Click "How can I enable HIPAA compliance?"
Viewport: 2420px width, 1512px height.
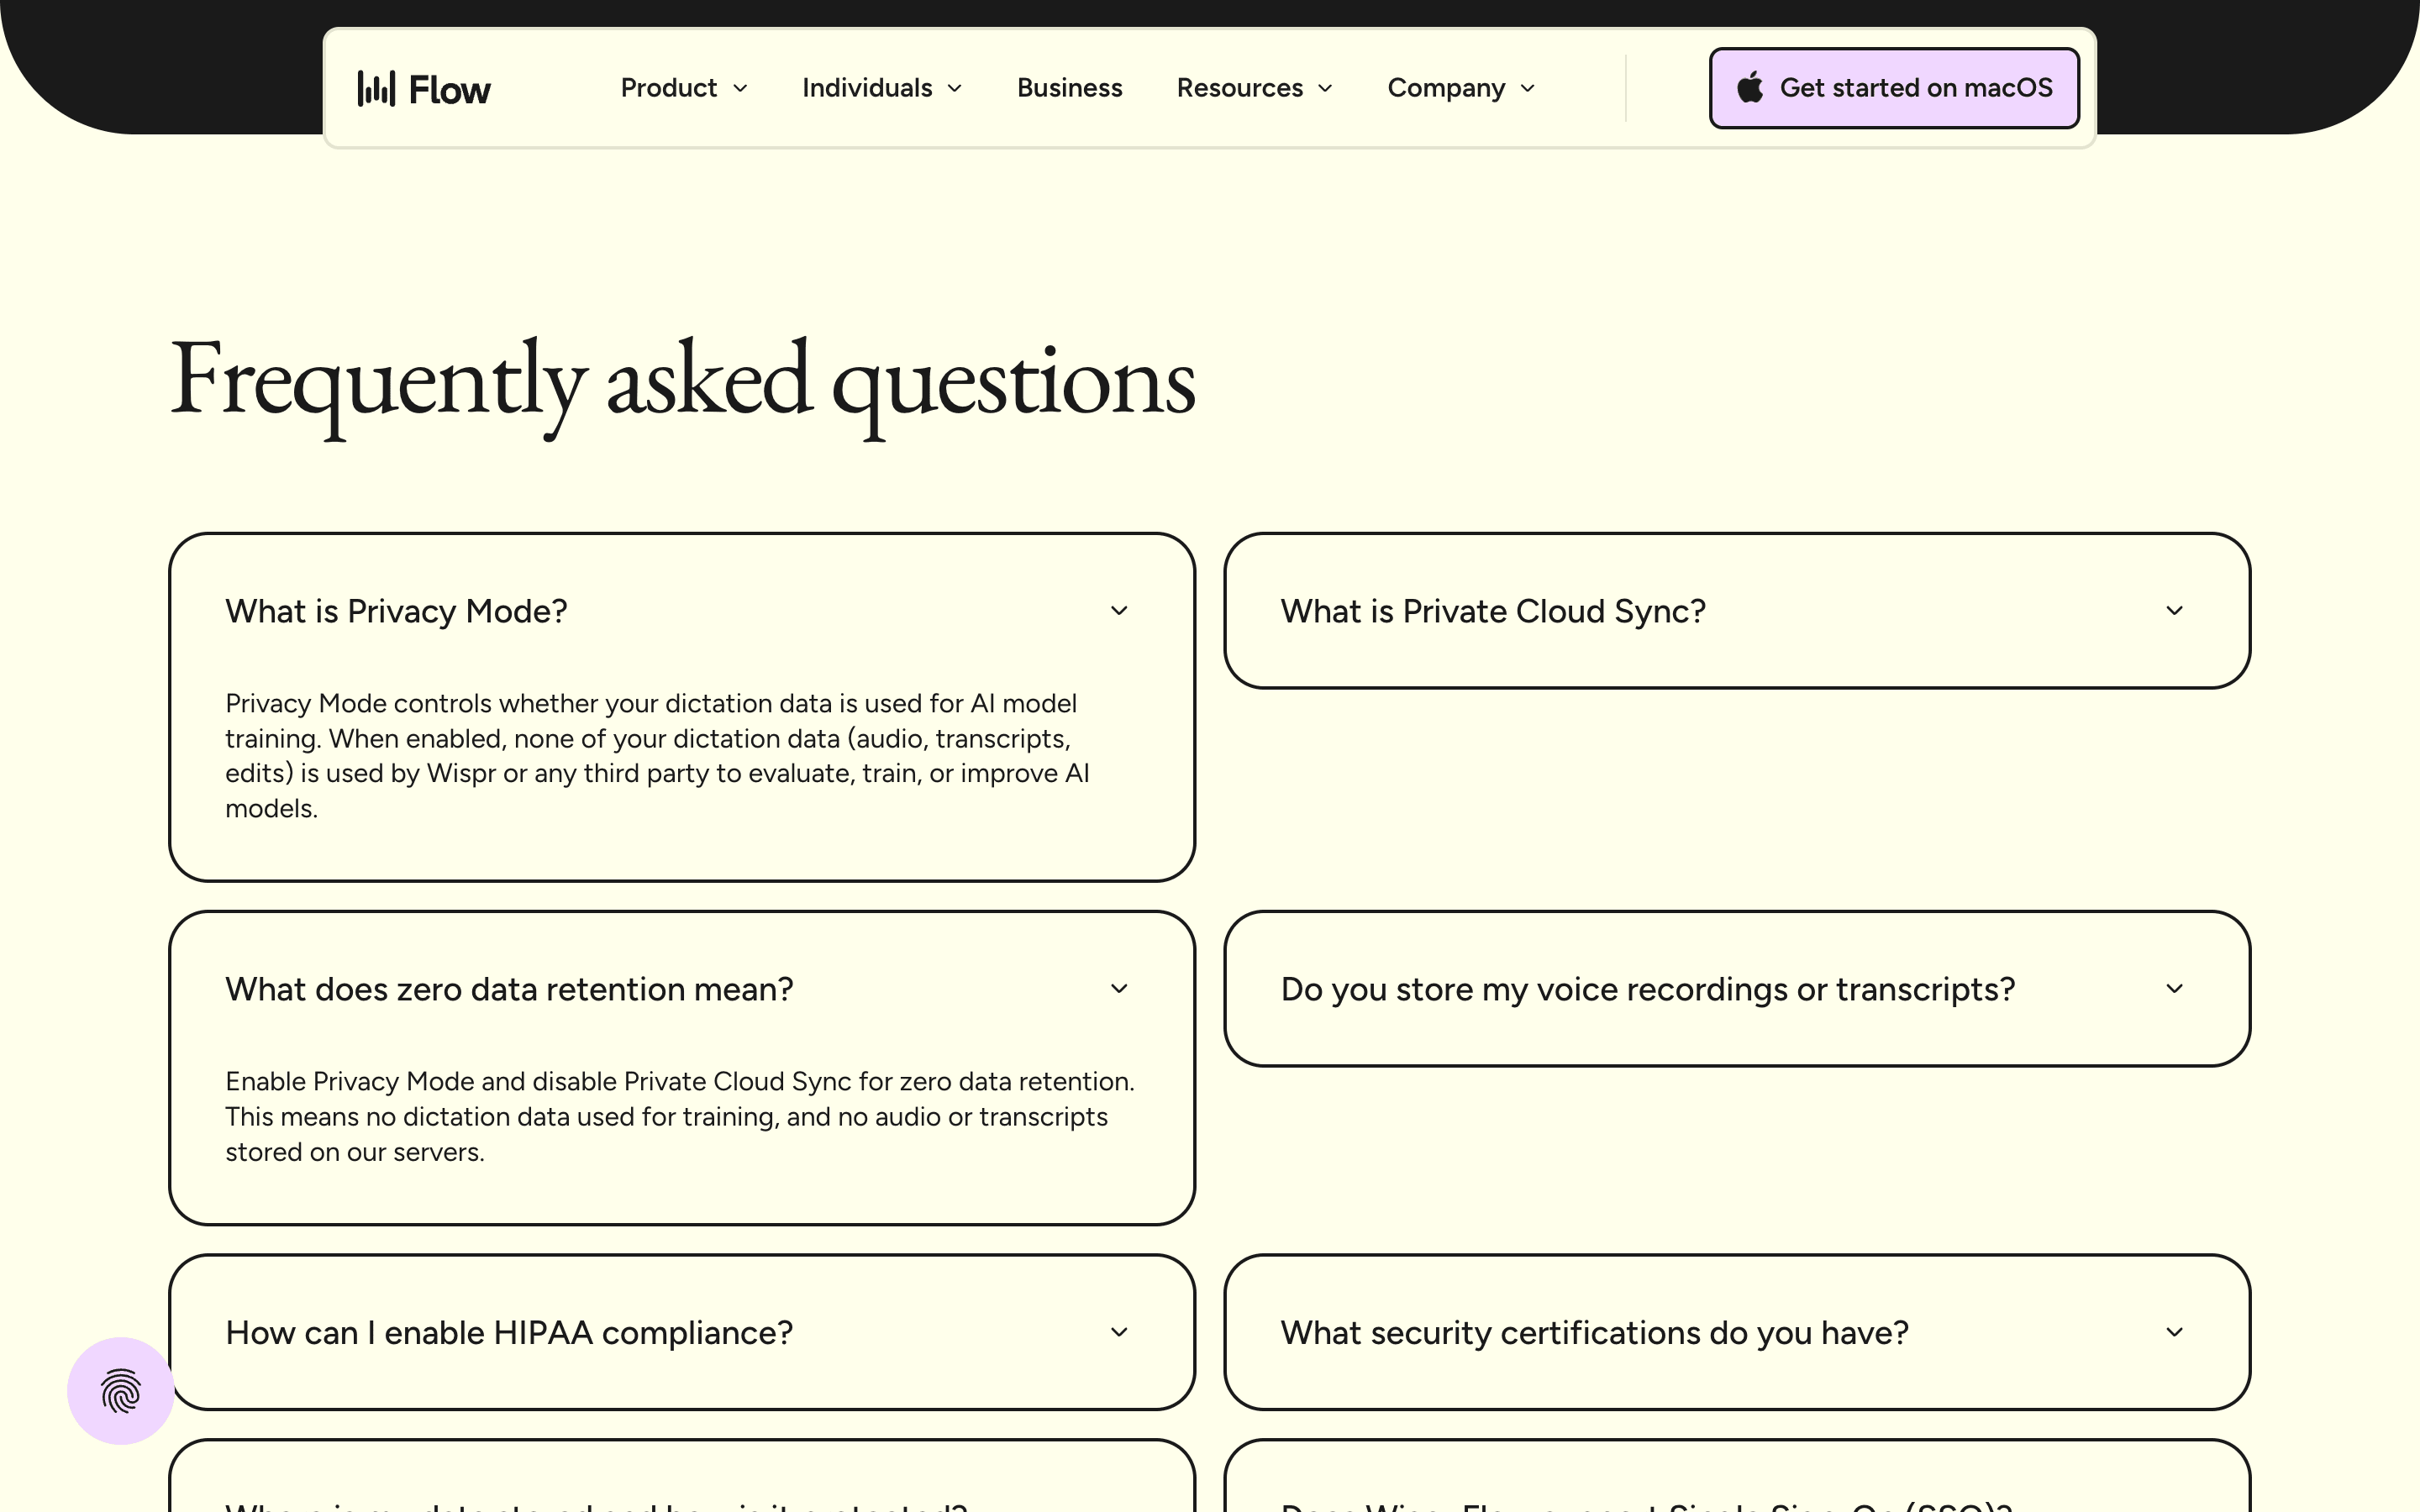(x=509, y=1332)
